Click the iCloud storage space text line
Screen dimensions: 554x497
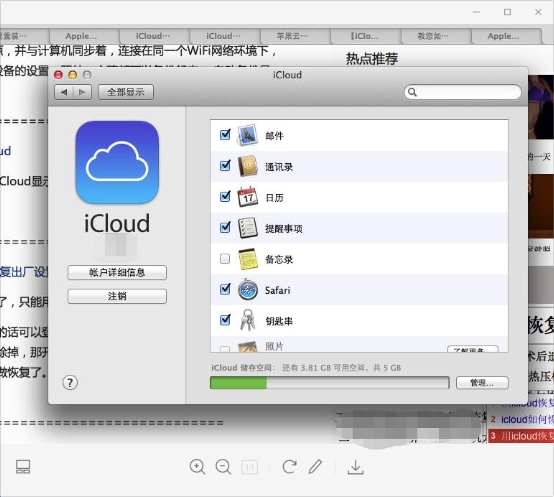[x=306, y=368]
